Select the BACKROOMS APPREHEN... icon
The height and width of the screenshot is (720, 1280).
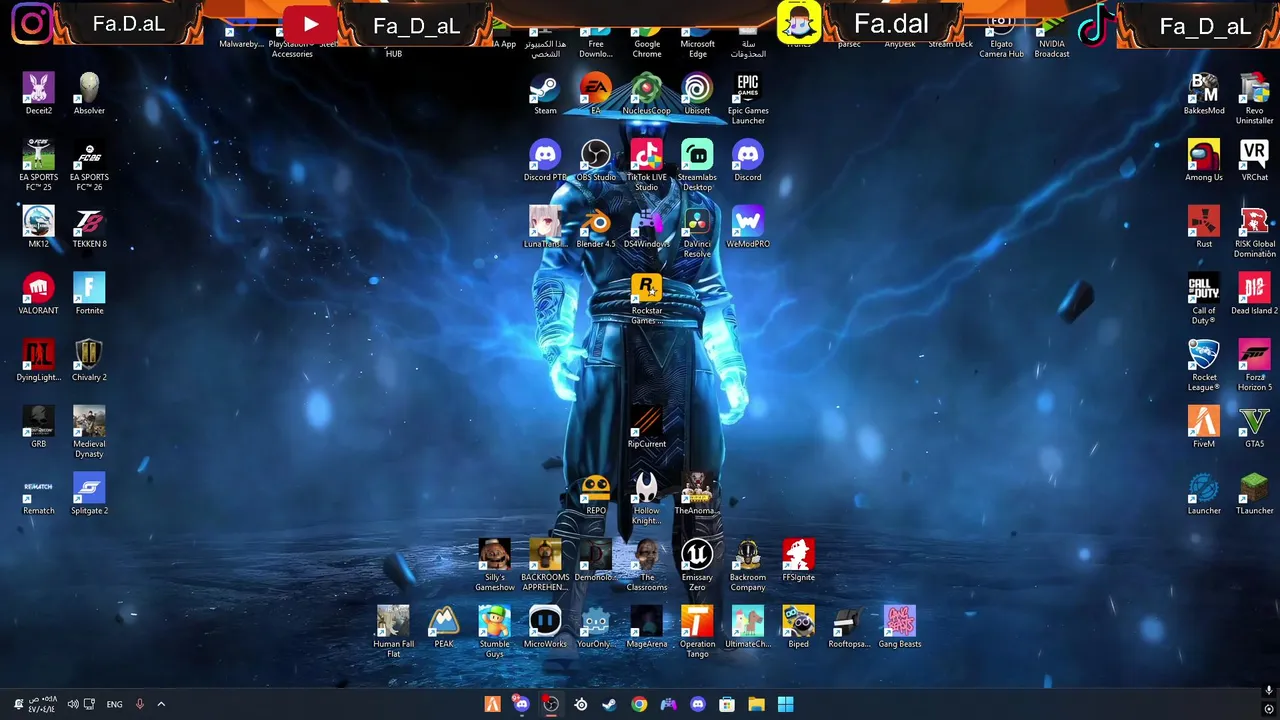click(x=545, y=566)
